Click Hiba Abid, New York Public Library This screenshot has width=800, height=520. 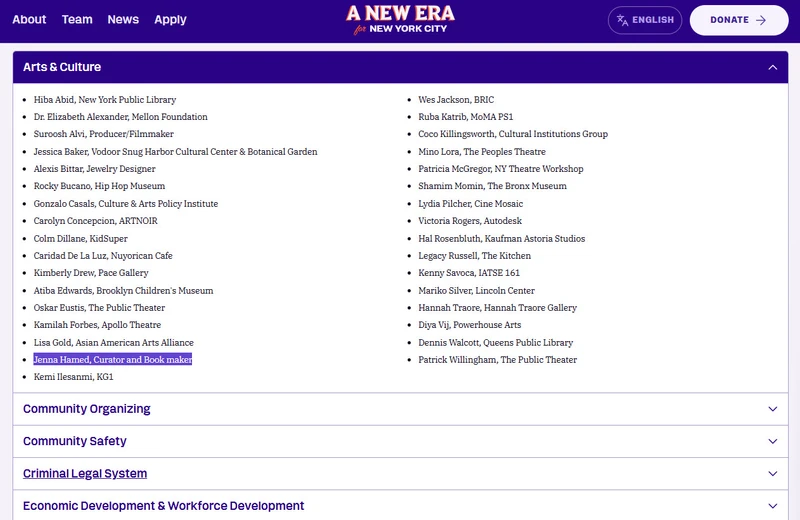(105, 100)
